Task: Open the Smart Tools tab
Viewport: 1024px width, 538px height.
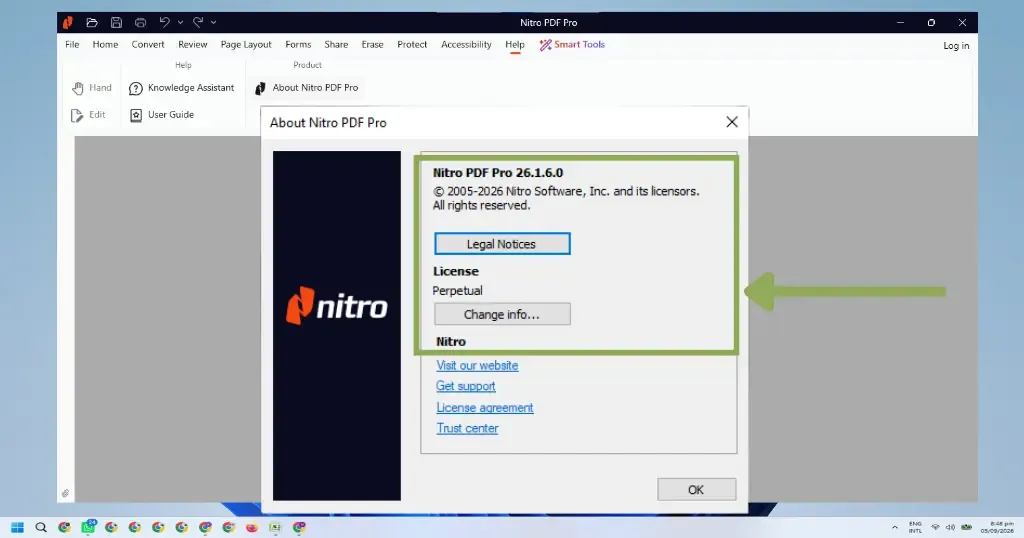Action: pos(572,44)
